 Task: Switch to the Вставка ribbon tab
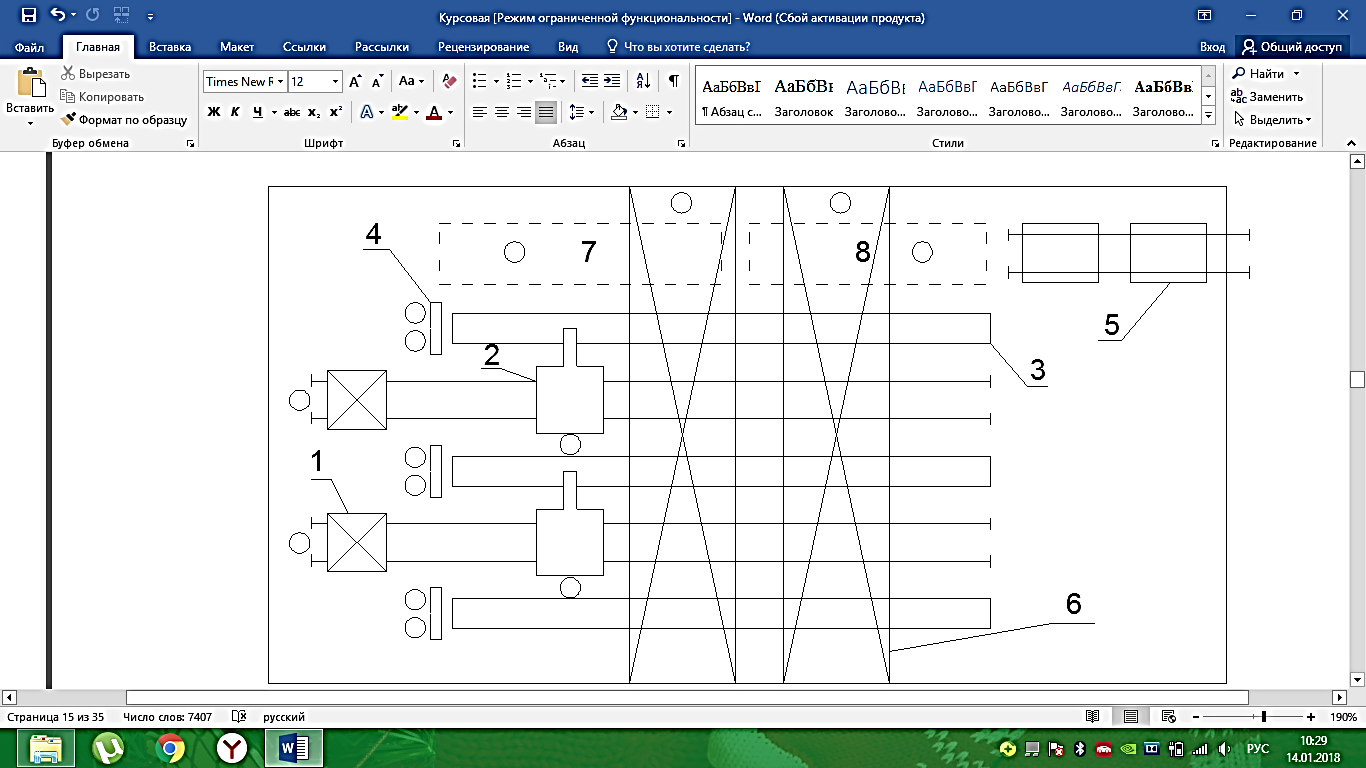[170, 47]
